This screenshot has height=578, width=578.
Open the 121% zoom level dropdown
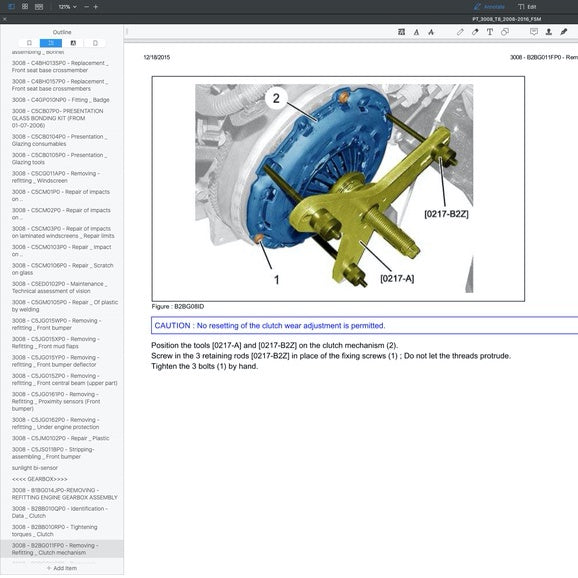click(67, 7)
